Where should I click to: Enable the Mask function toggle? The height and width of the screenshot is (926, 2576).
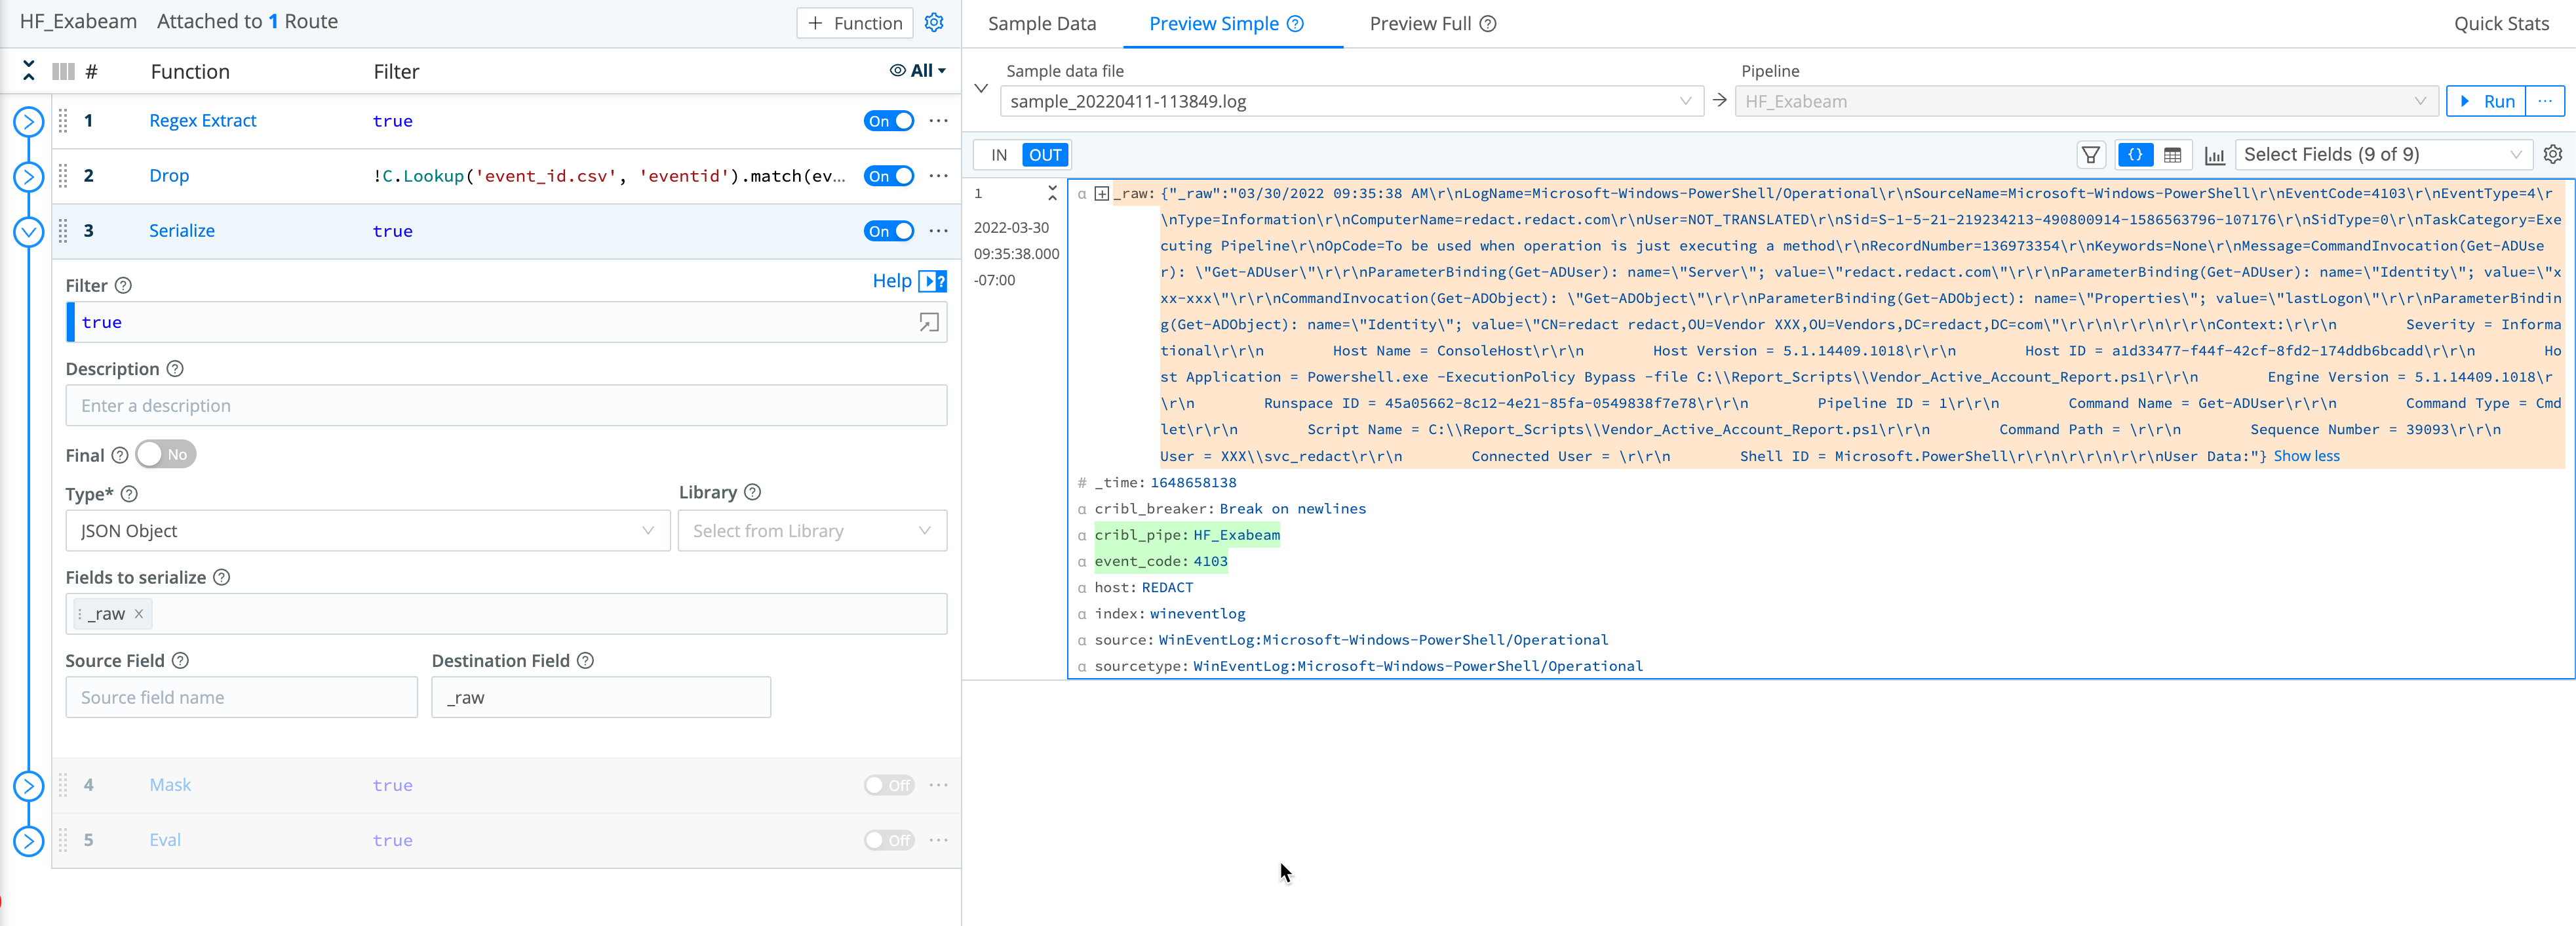pyautogui.click(x=888, y=785)
